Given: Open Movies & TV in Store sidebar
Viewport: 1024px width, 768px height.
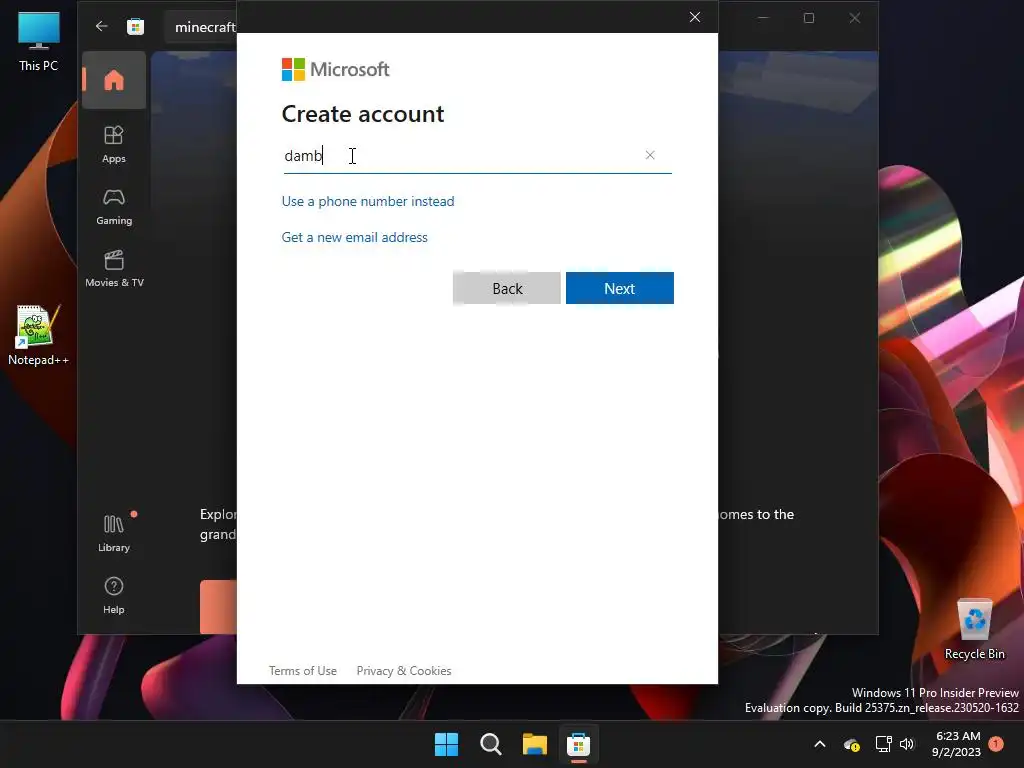Looking at the screenshot, I should 114,268.
